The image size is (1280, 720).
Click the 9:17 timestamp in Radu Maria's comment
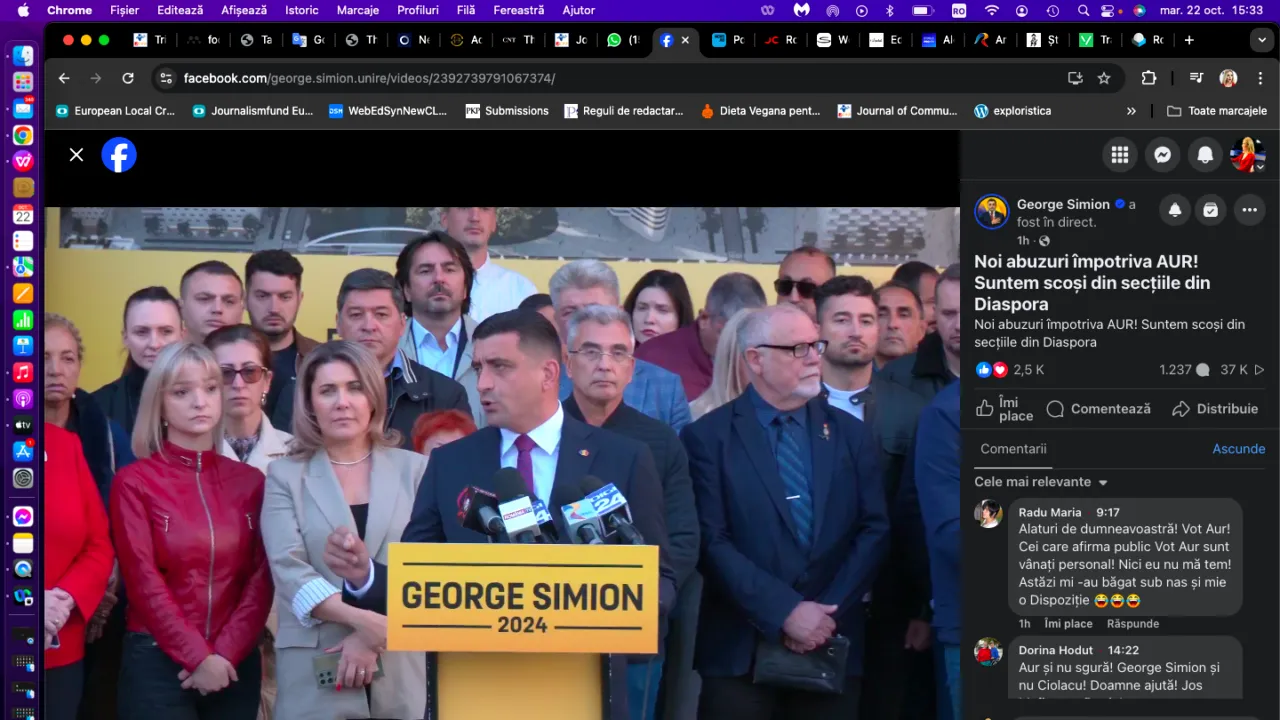pos(1107,512)
